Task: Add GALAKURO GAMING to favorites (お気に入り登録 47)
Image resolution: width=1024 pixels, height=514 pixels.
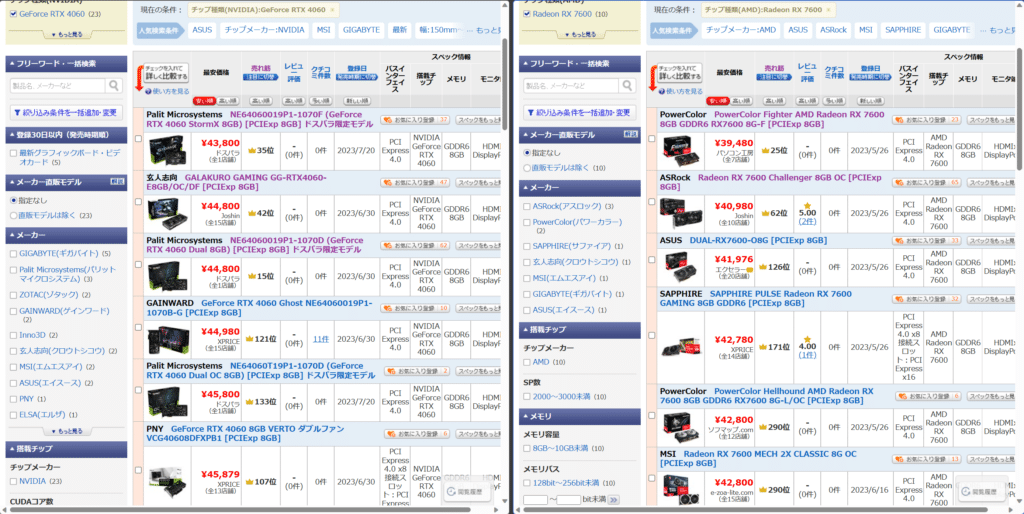Action: [x=415, y=183]
